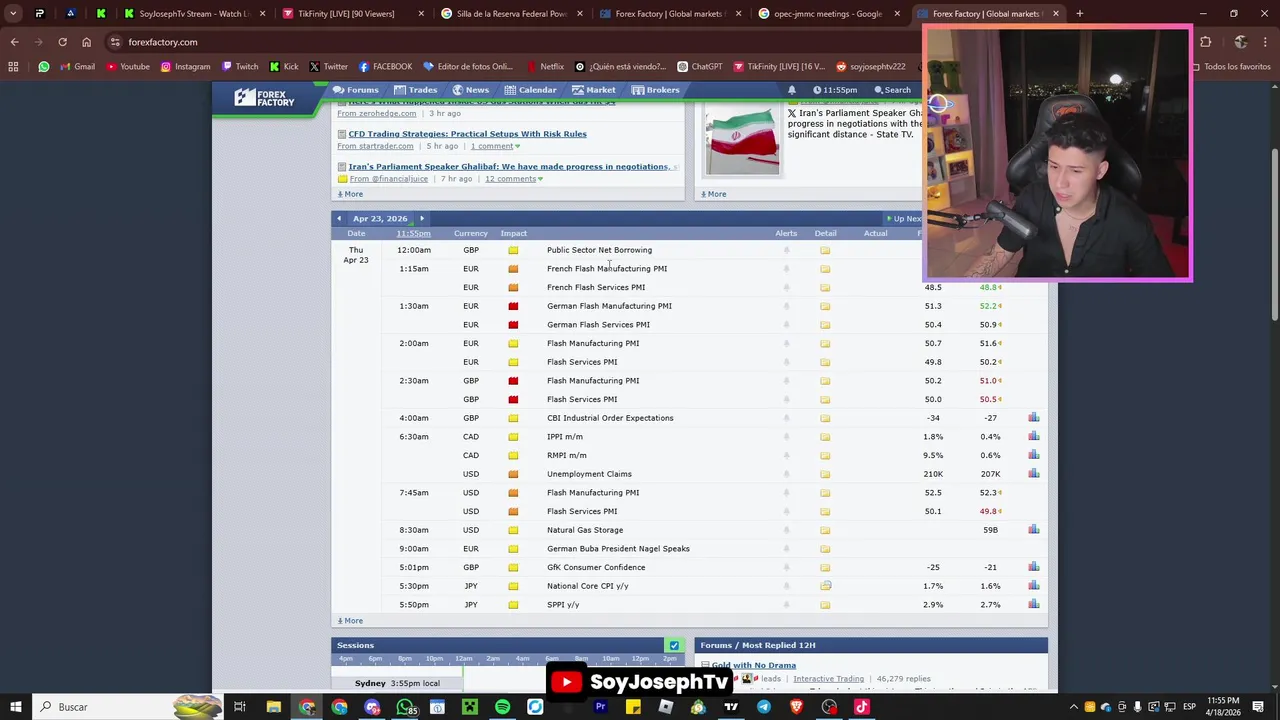Open Iran's Parliament Speaker Ghalibaf headline
Screen dimensions: 1280x720
pos(513,167)
